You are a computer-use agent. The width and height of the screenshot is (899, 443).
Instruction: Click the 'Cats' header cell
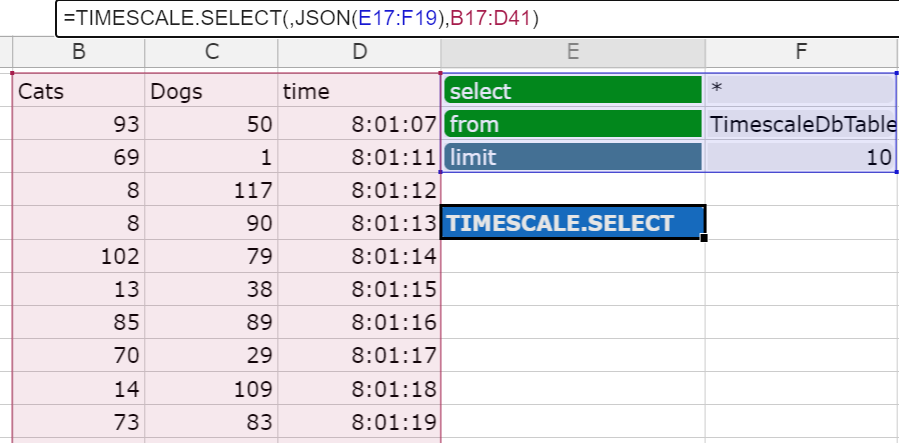(79, 91)
